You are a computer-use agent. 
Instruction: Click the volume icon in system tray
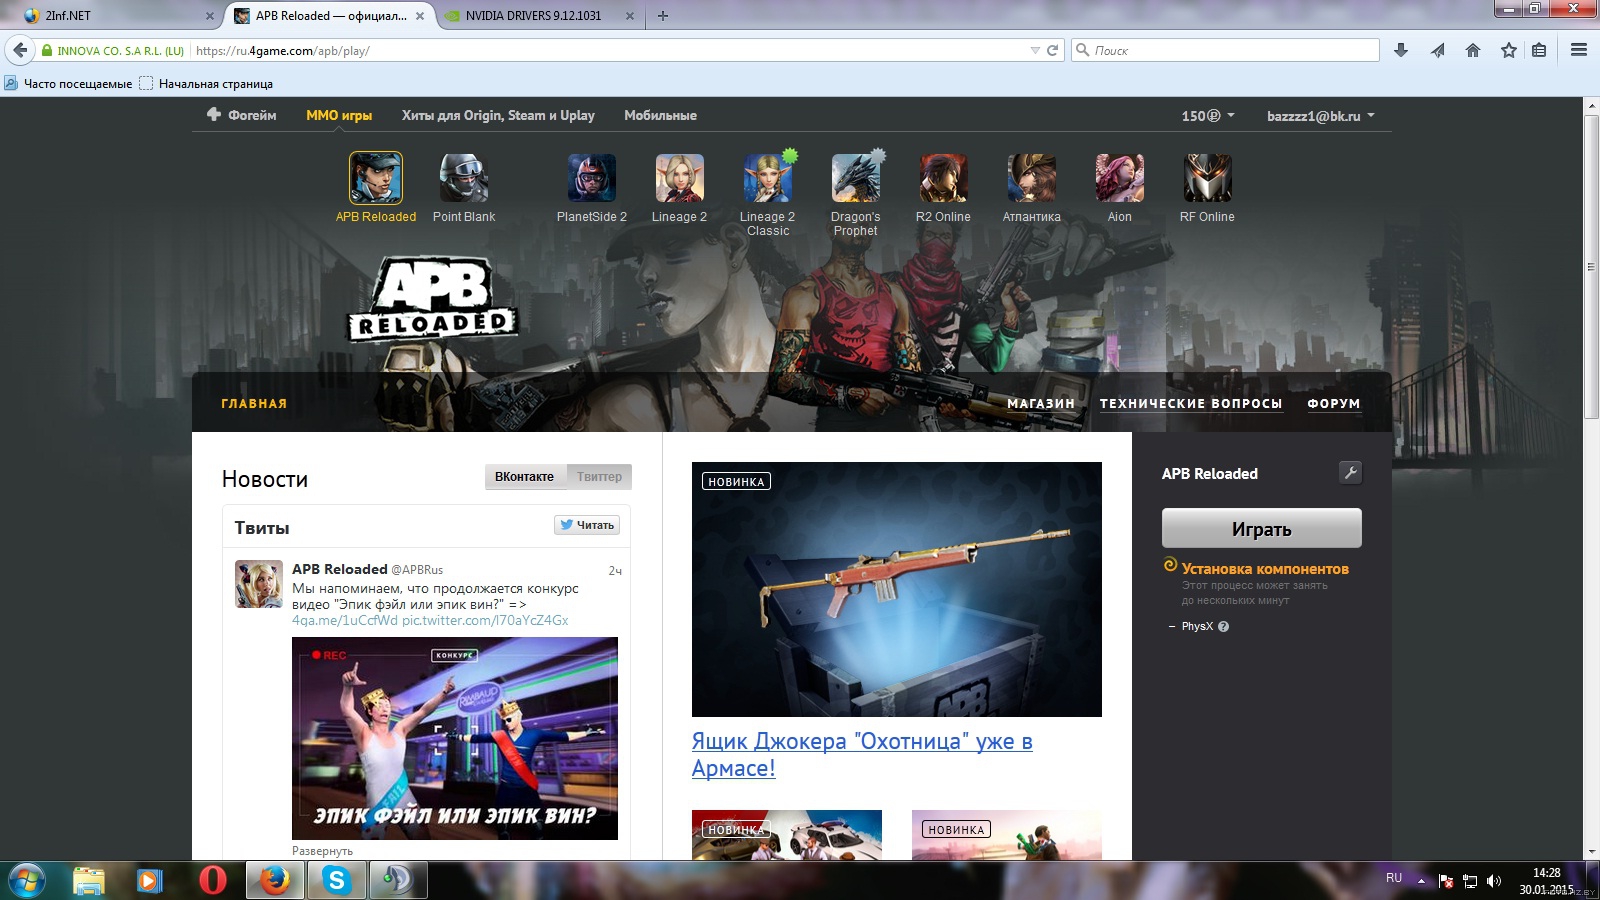pos(1494,881)
